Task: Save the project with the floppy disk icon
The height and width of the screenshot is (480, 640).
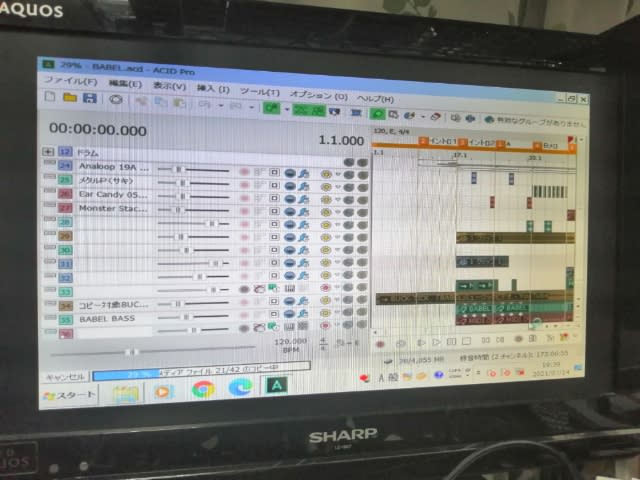Action: [x=89, y=98]
